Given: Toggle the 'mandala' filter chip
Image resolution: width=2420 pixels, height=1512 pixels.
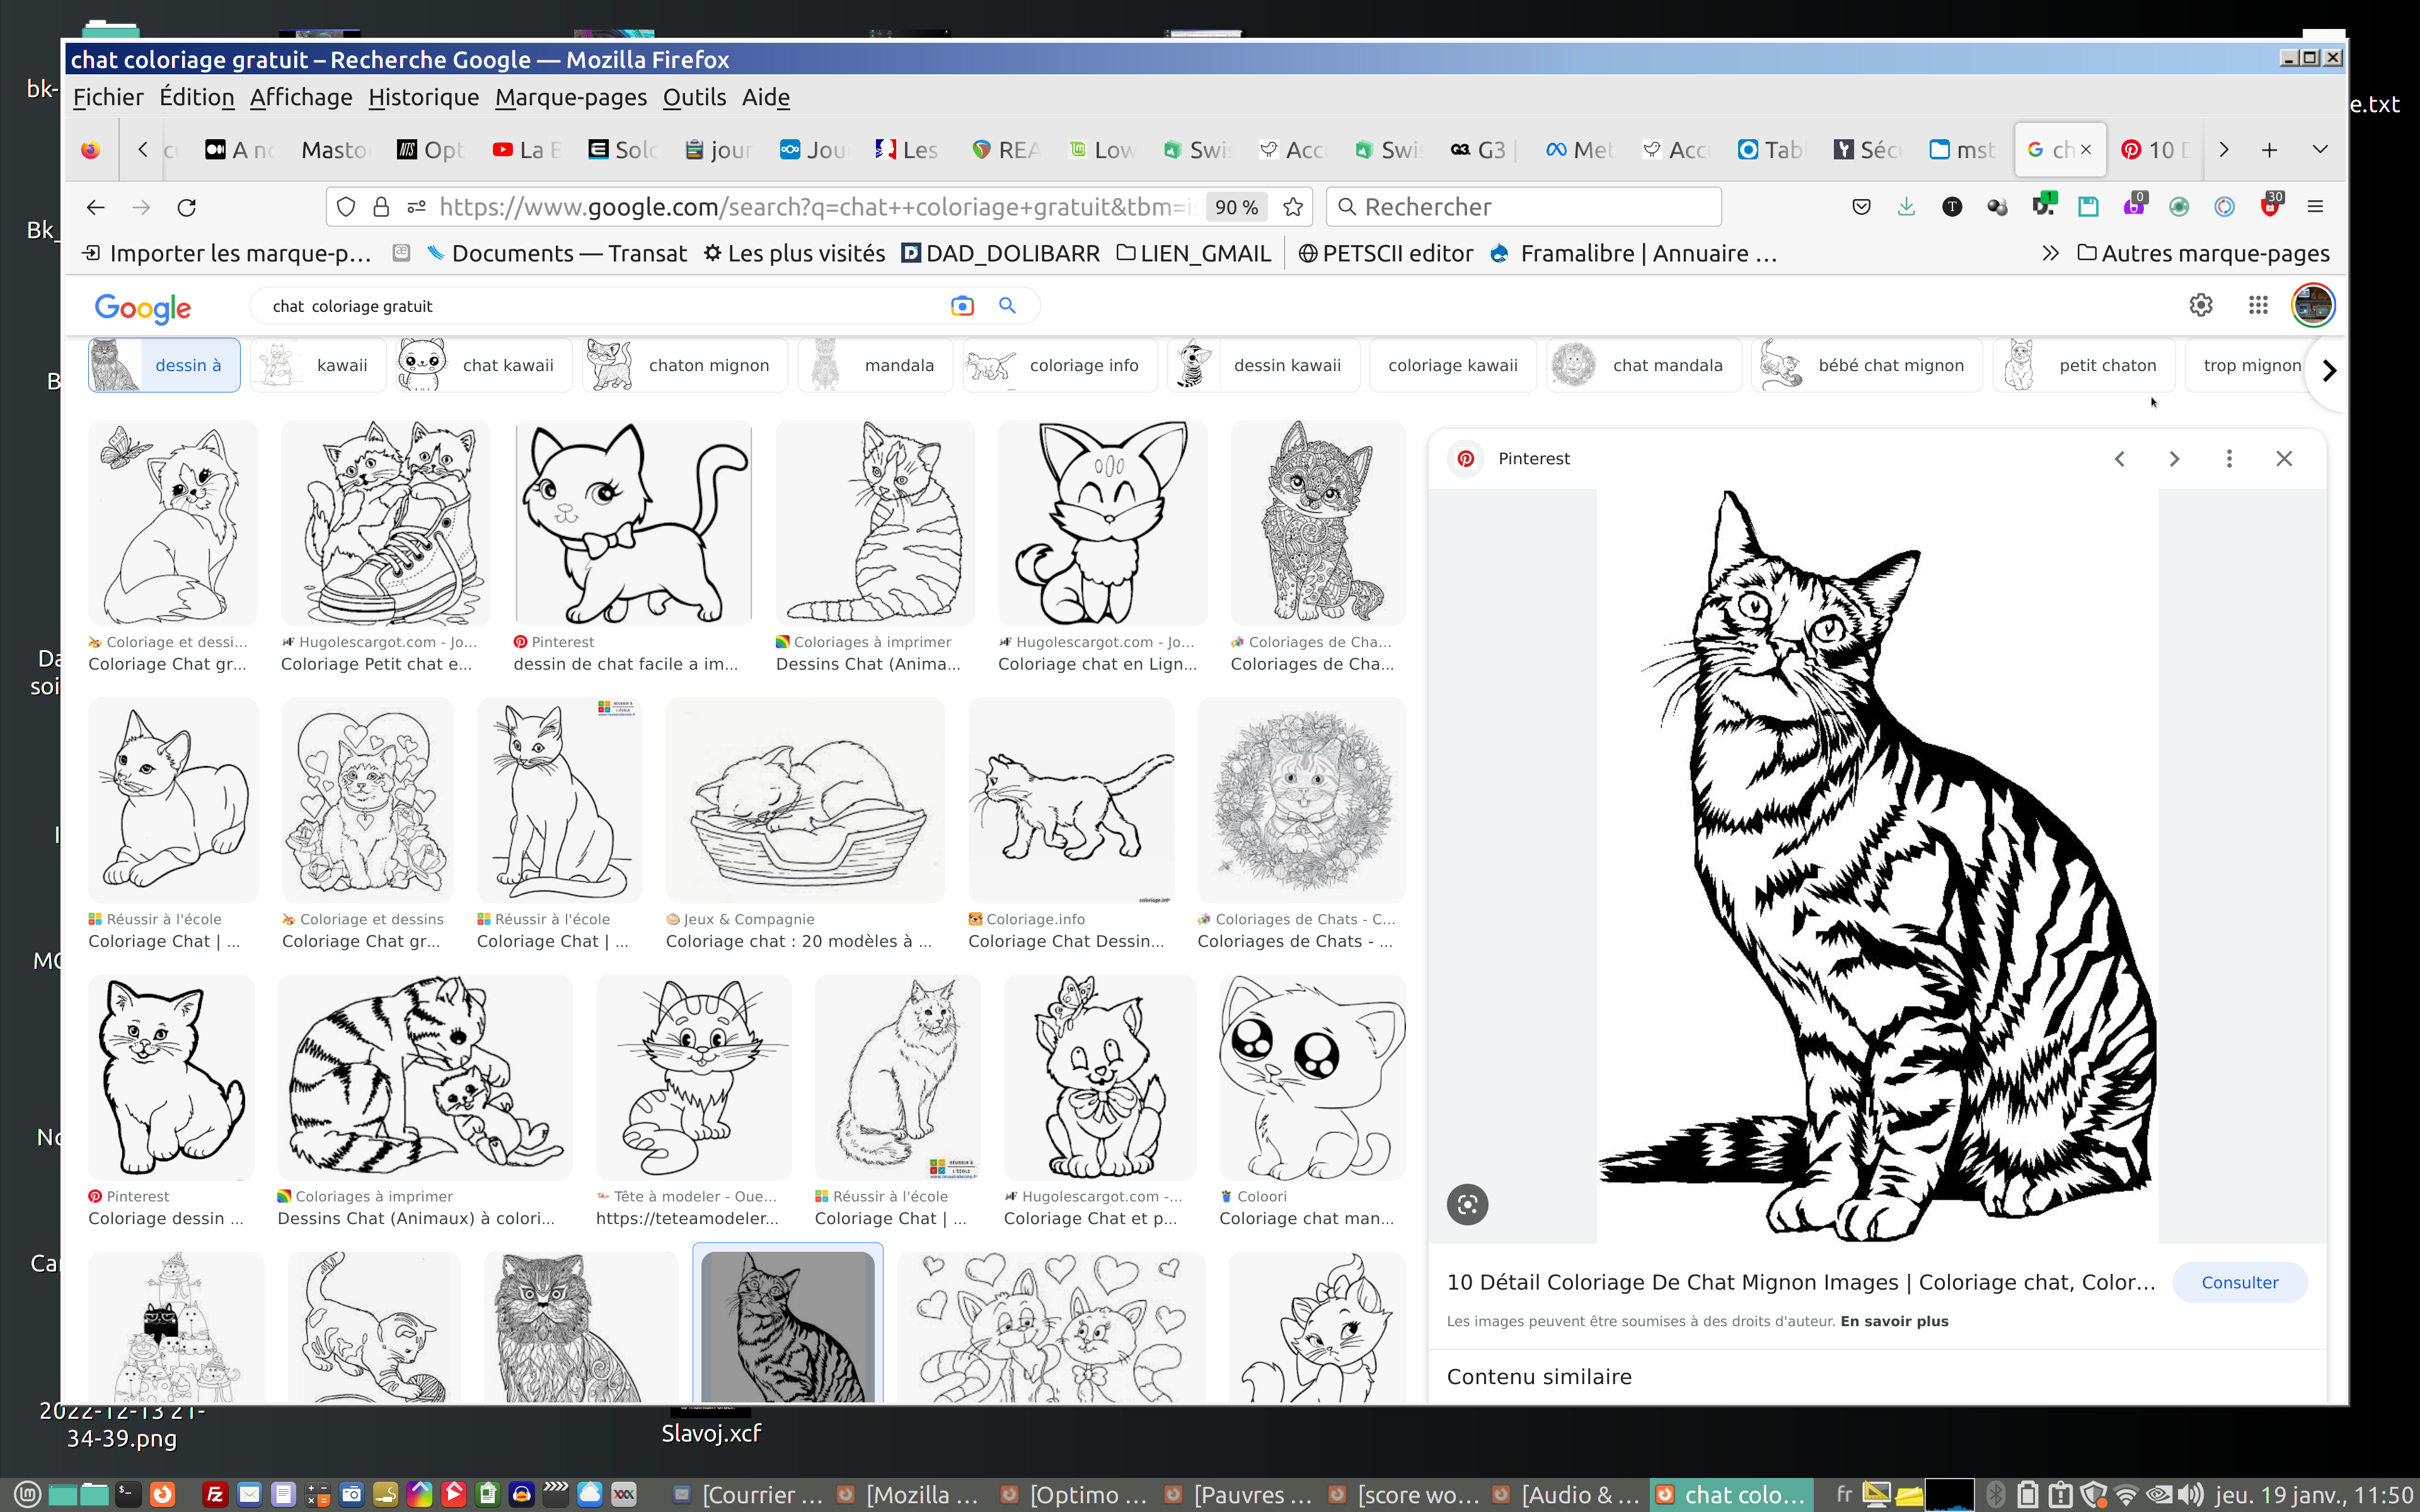Looking at the screenshot, I should tap(875, 365).
